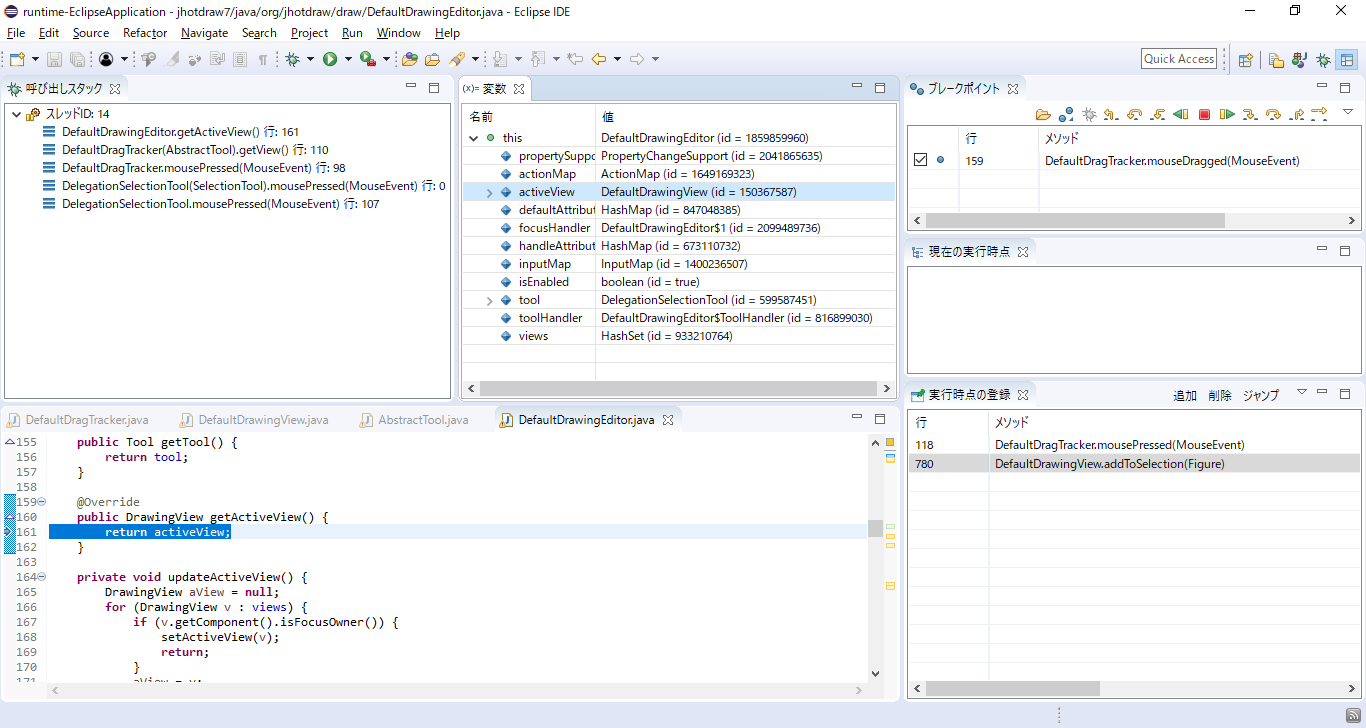The width and height of the screenshot is (1366, 728).
Task: Open the New file dropdown arrow
Action: (x=35, y=59)
